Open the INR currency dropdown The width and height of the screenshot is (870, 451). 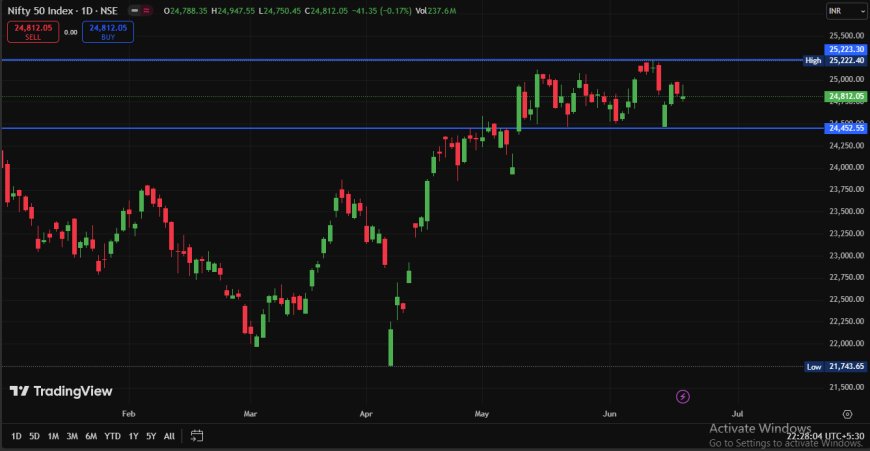pos(846,11)
